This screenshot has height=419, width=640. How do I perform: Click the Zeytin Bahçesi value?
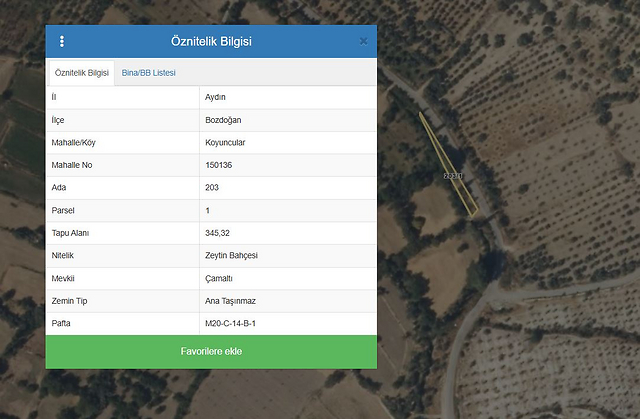[x=232, y=256]
